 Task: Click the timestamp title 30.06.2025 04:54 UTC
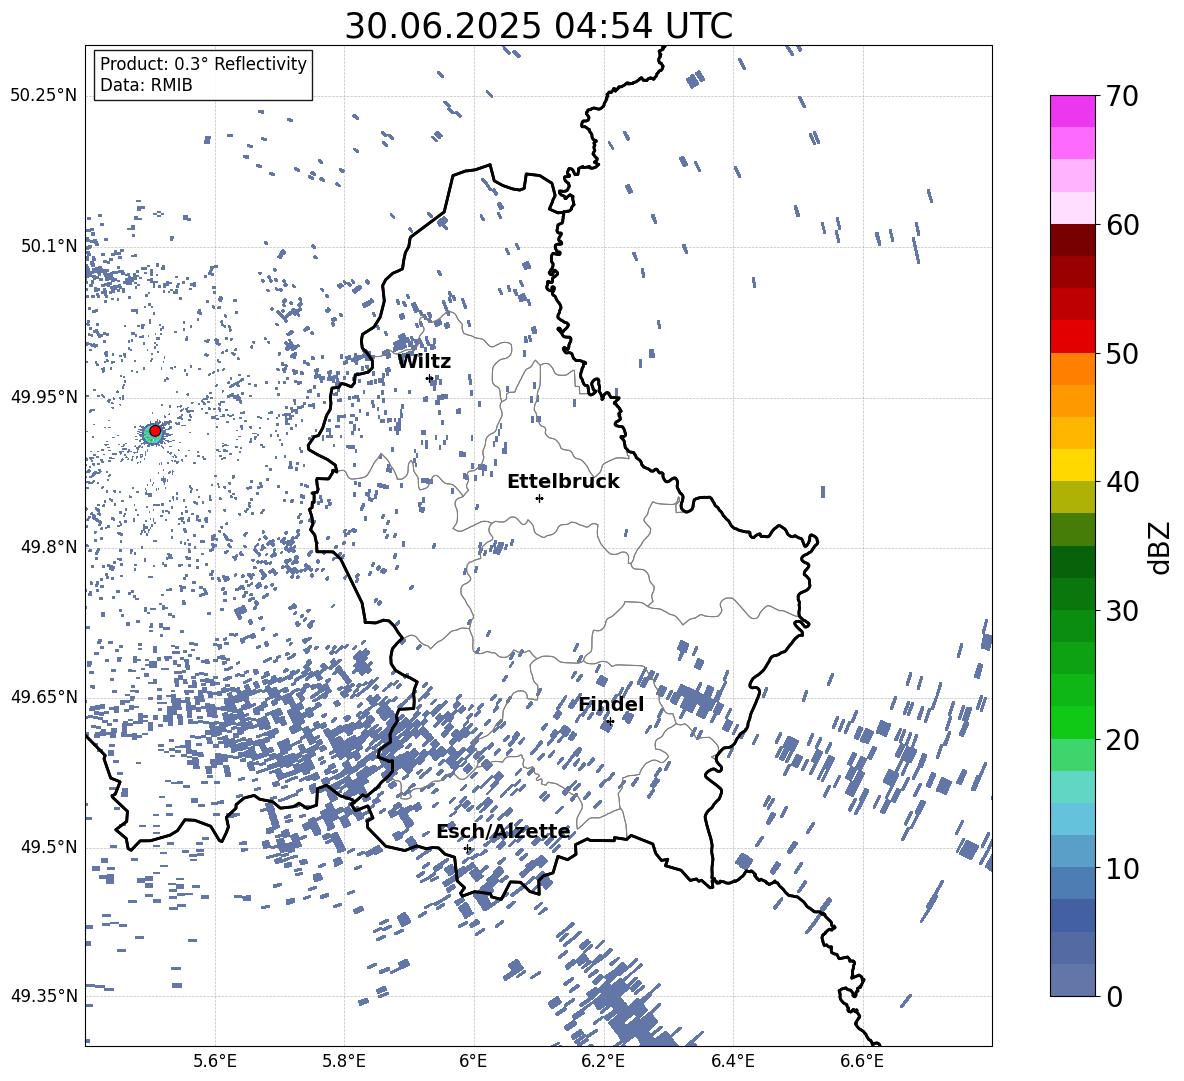[538, 26]
